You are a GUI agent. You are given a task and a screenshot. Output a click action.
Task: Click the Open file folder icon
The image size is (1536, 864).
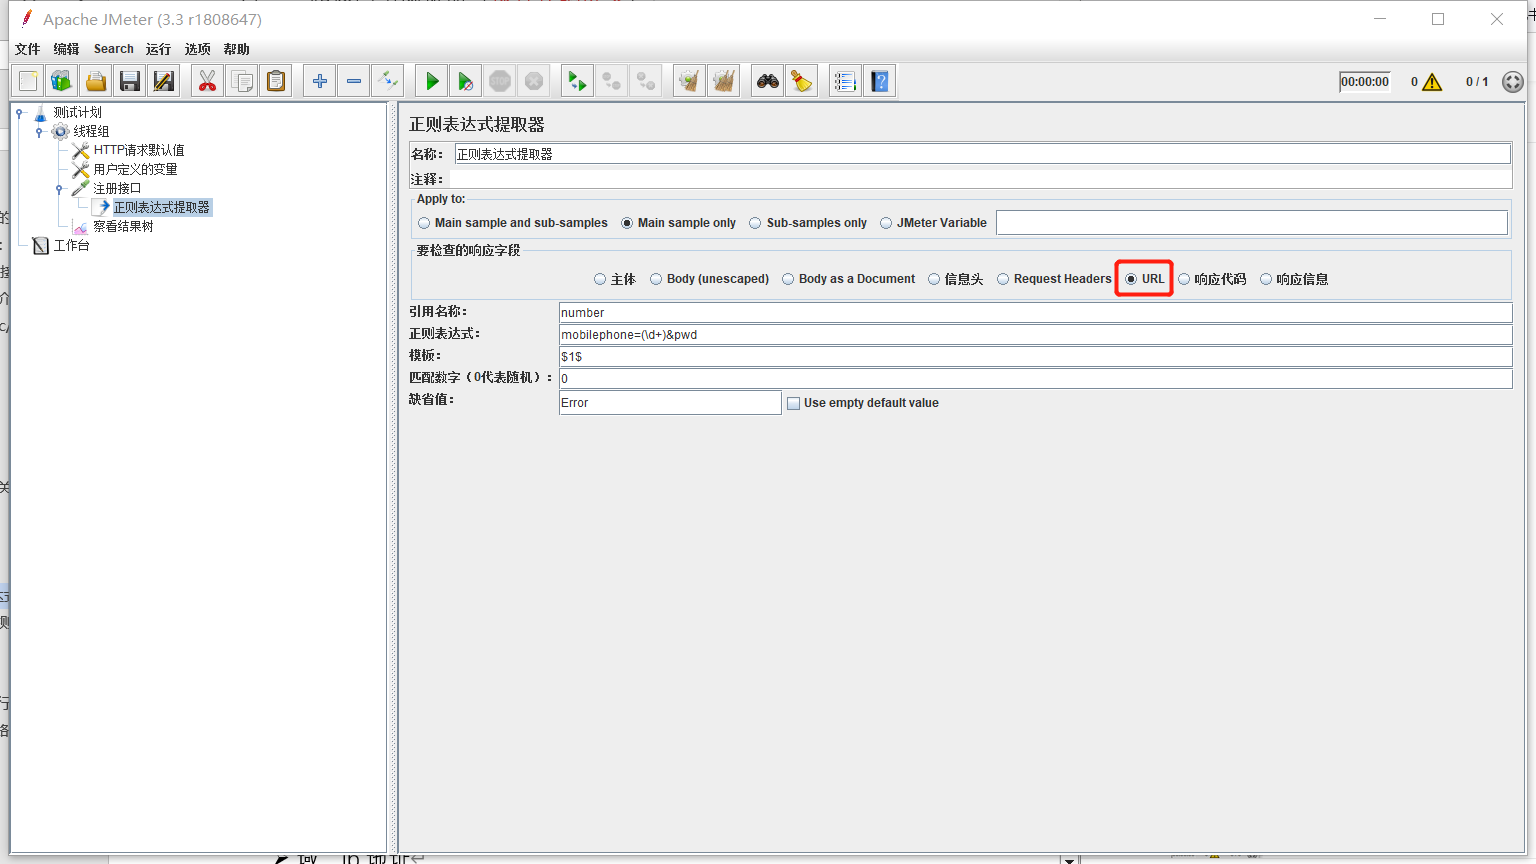(96, 81)
